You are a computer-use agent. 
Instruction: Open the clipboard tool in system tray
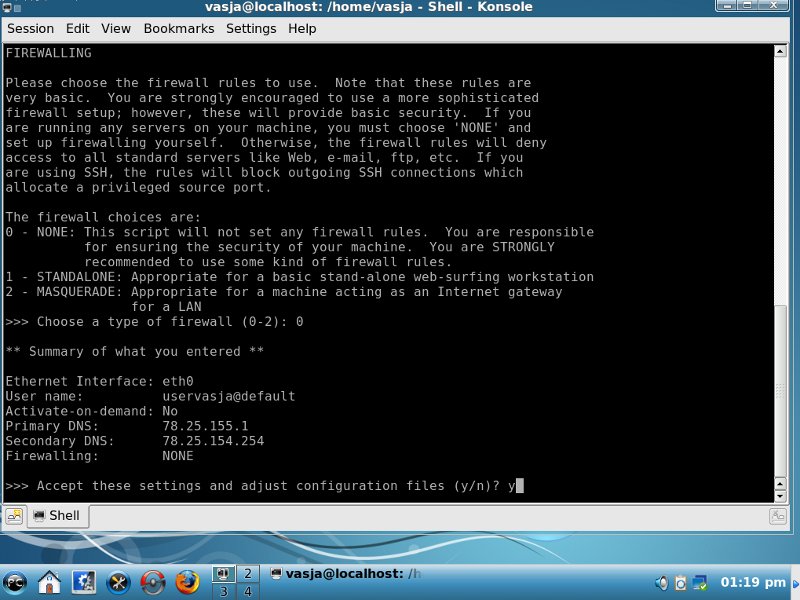pyautogui.click(x=680, y=582)
